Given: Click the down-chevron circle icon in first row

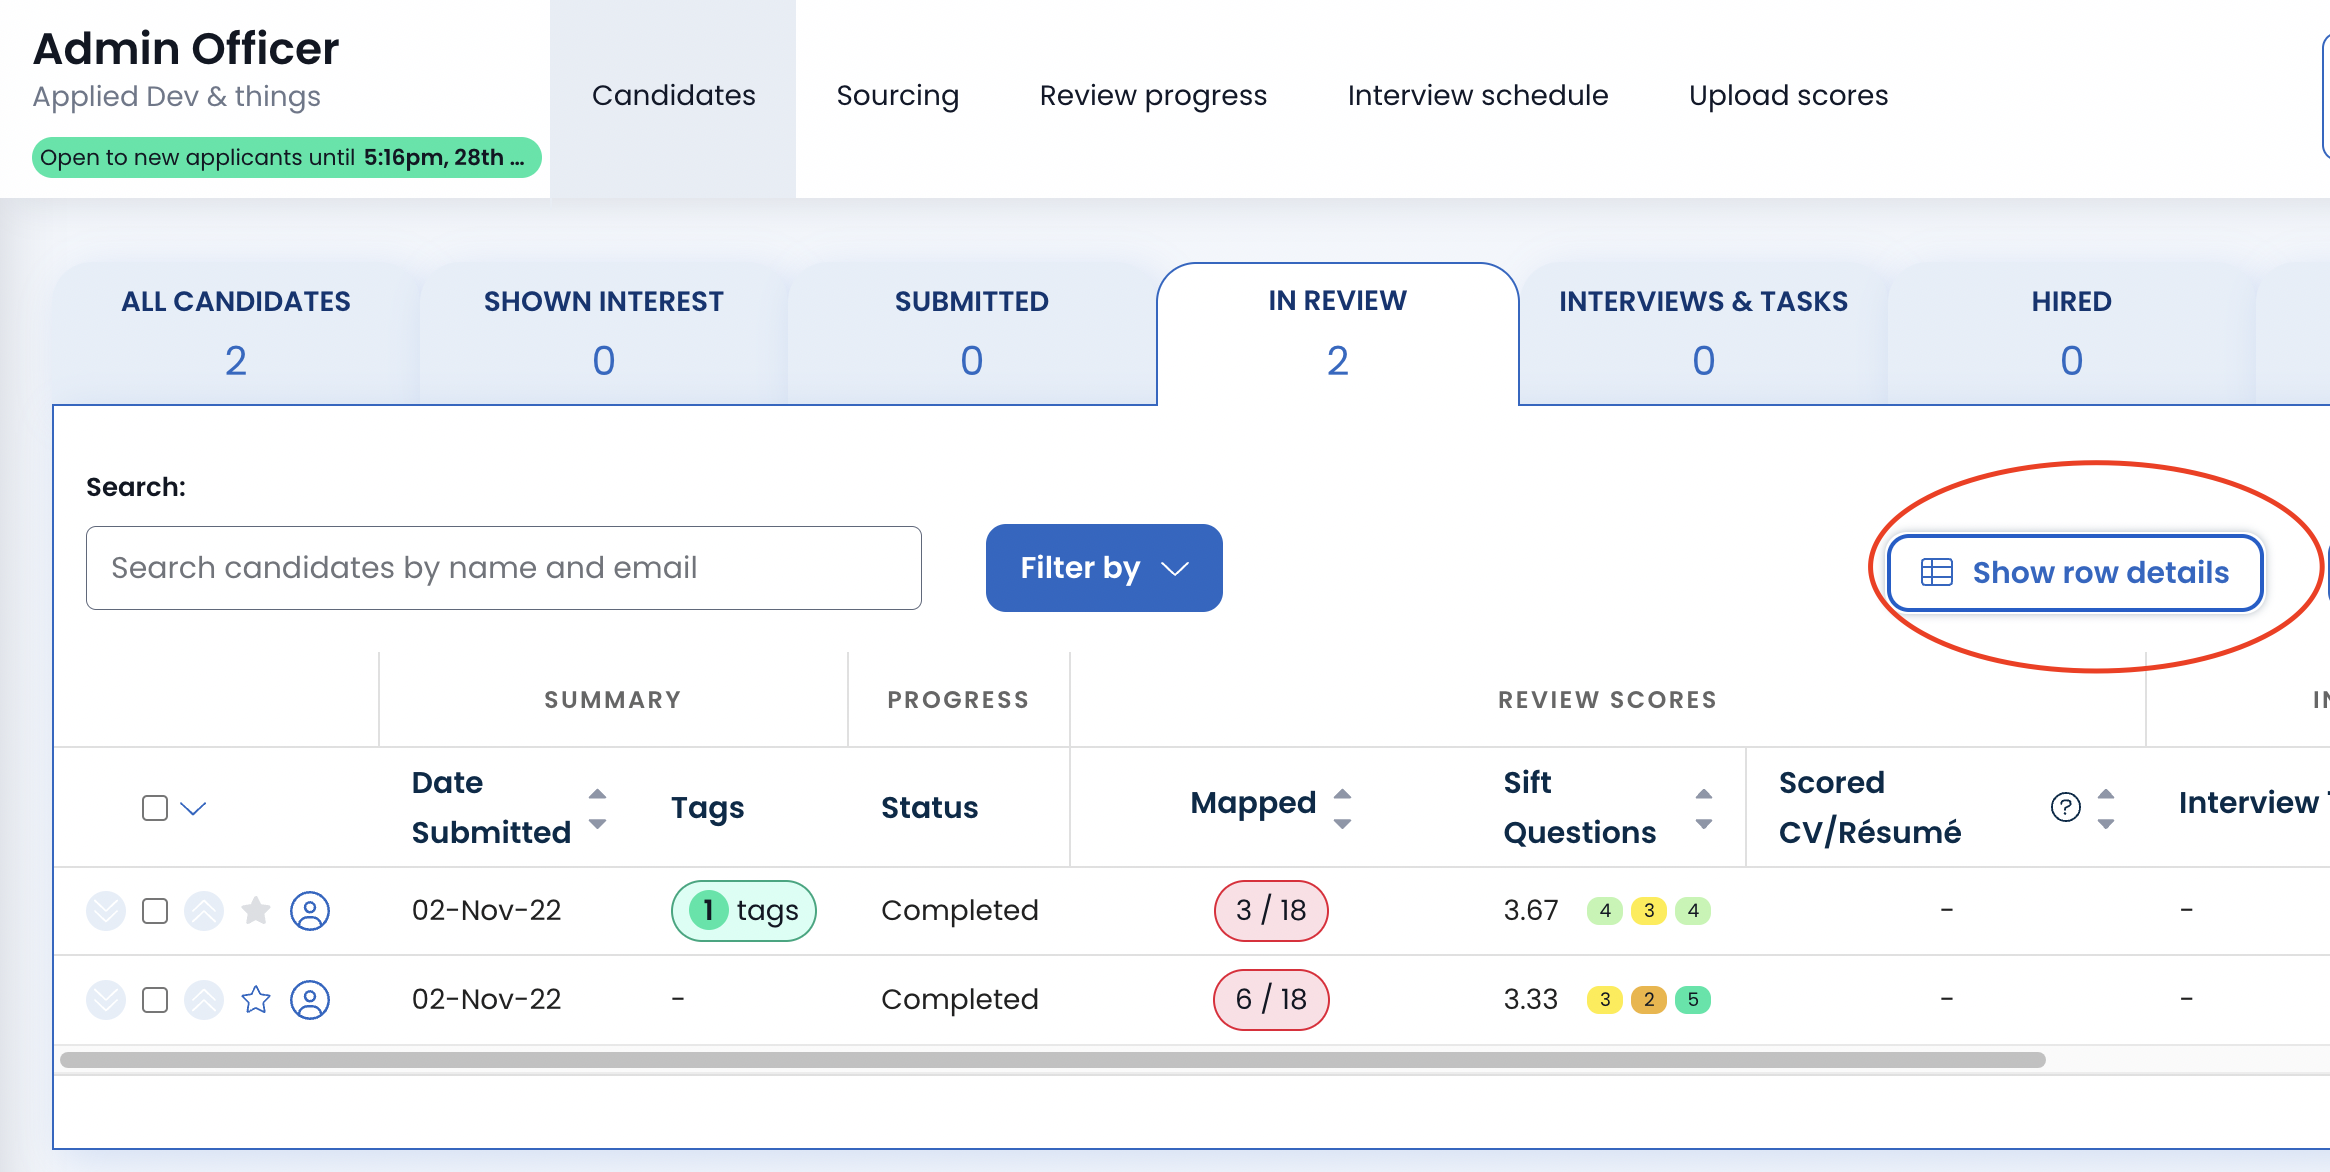Looking at the screenshot, I should (x=106, y=911).
